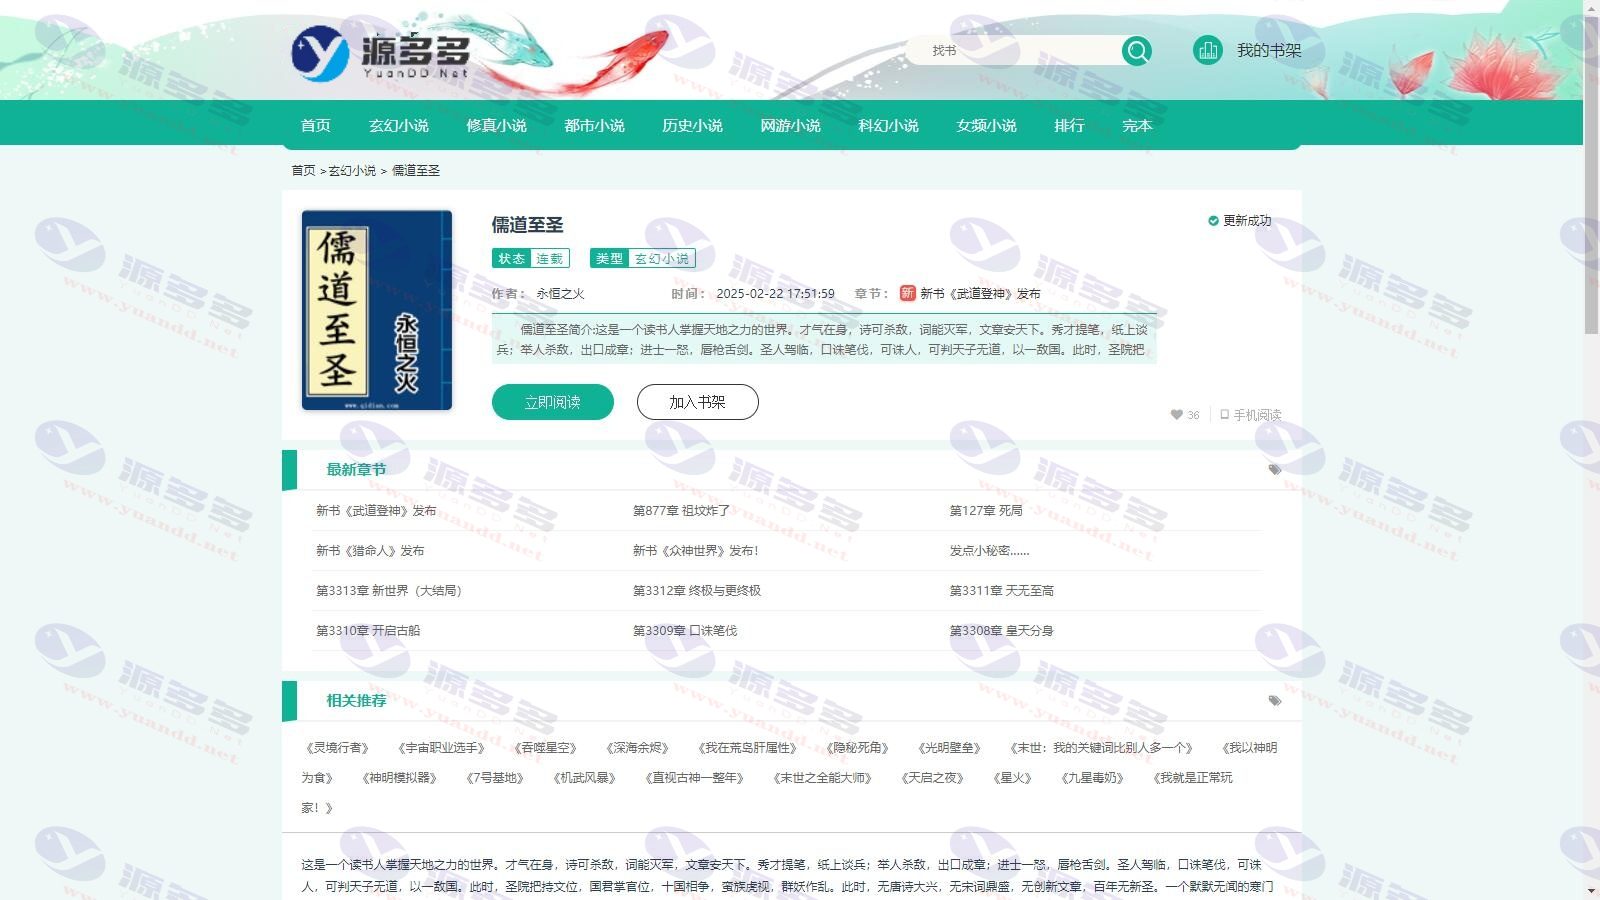Viewport: 1600px width, 900px height.
Task: Click the YuanDD site logo
Action: tap(381, 54)
